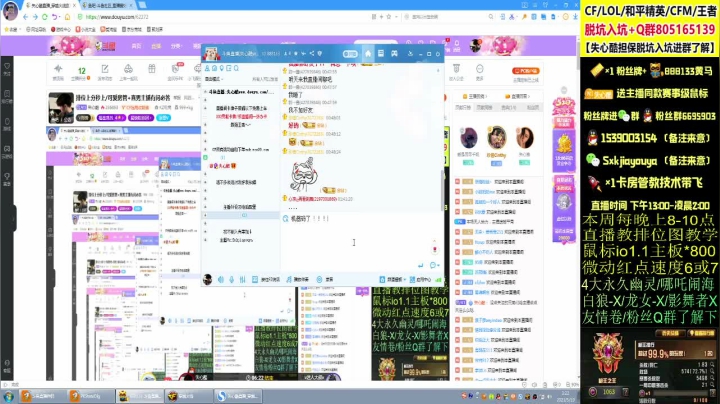Click the browser undo-close arrow icon
This screenshot has width=720, height=404.
pyautogui.click(x=55, y=17)
